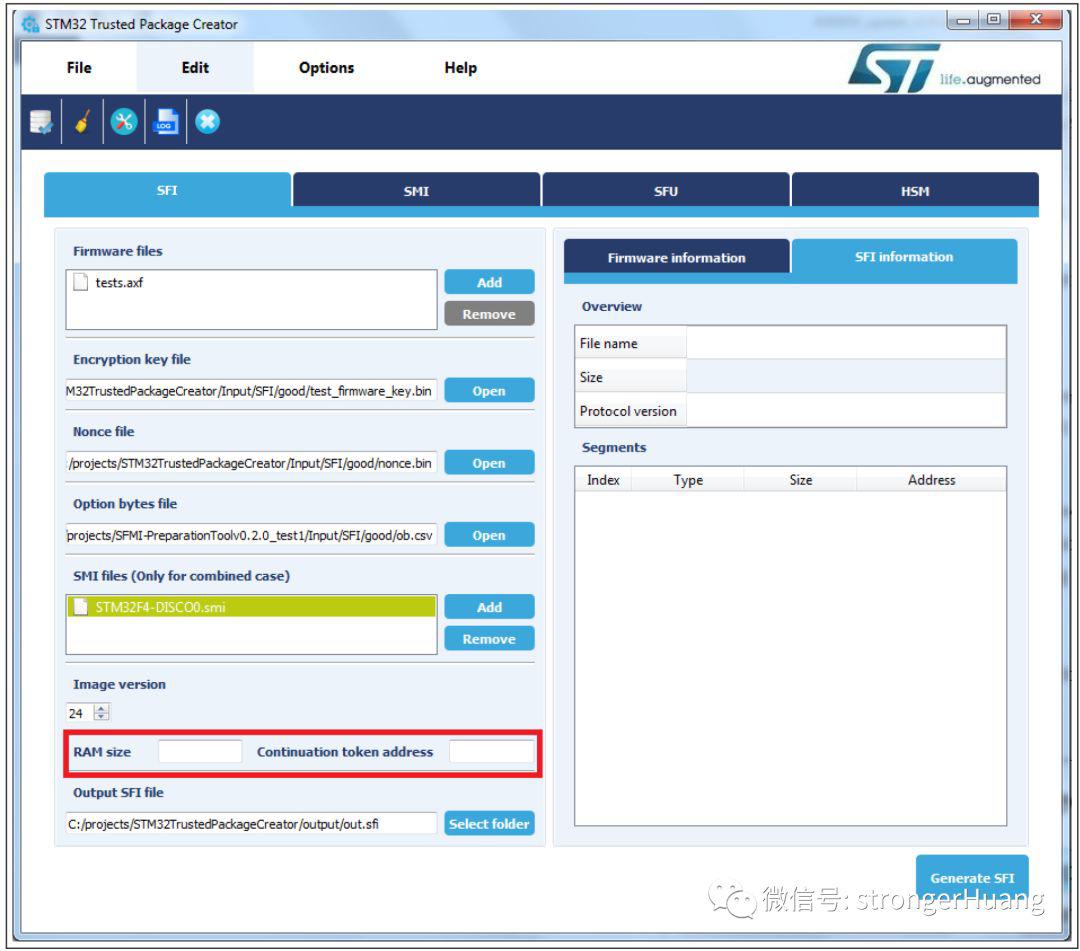Click the tests.axf file icon
1080x951 pixels.
pyautogui.click(x=81, y=282)
